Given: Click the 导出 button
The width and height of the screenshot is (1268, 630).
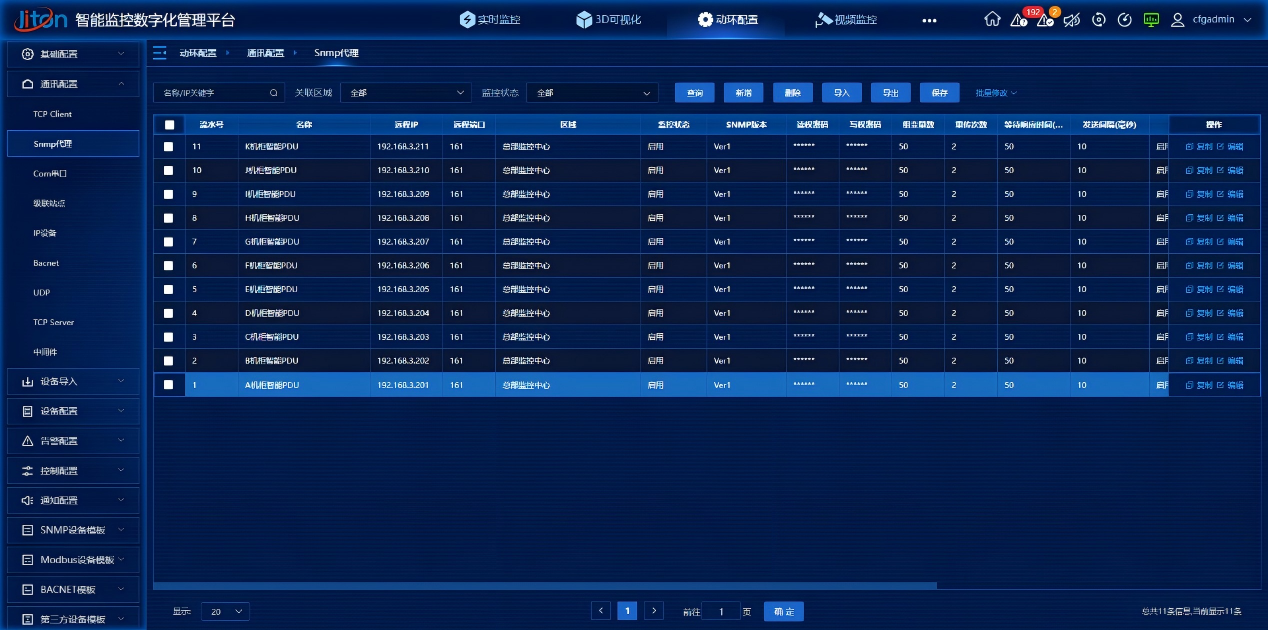Looking at the screenshot, I should (890, 93).
